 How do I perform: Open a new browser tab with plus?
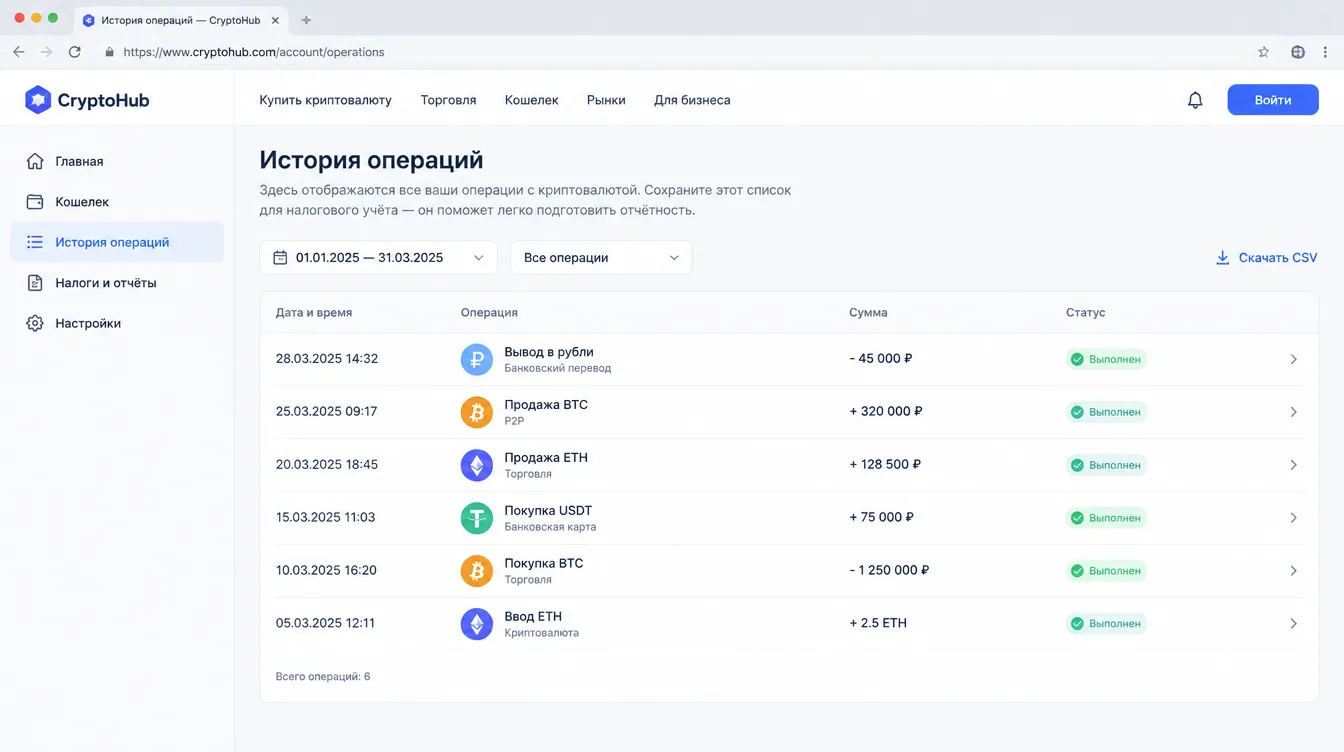pos(306,20)
